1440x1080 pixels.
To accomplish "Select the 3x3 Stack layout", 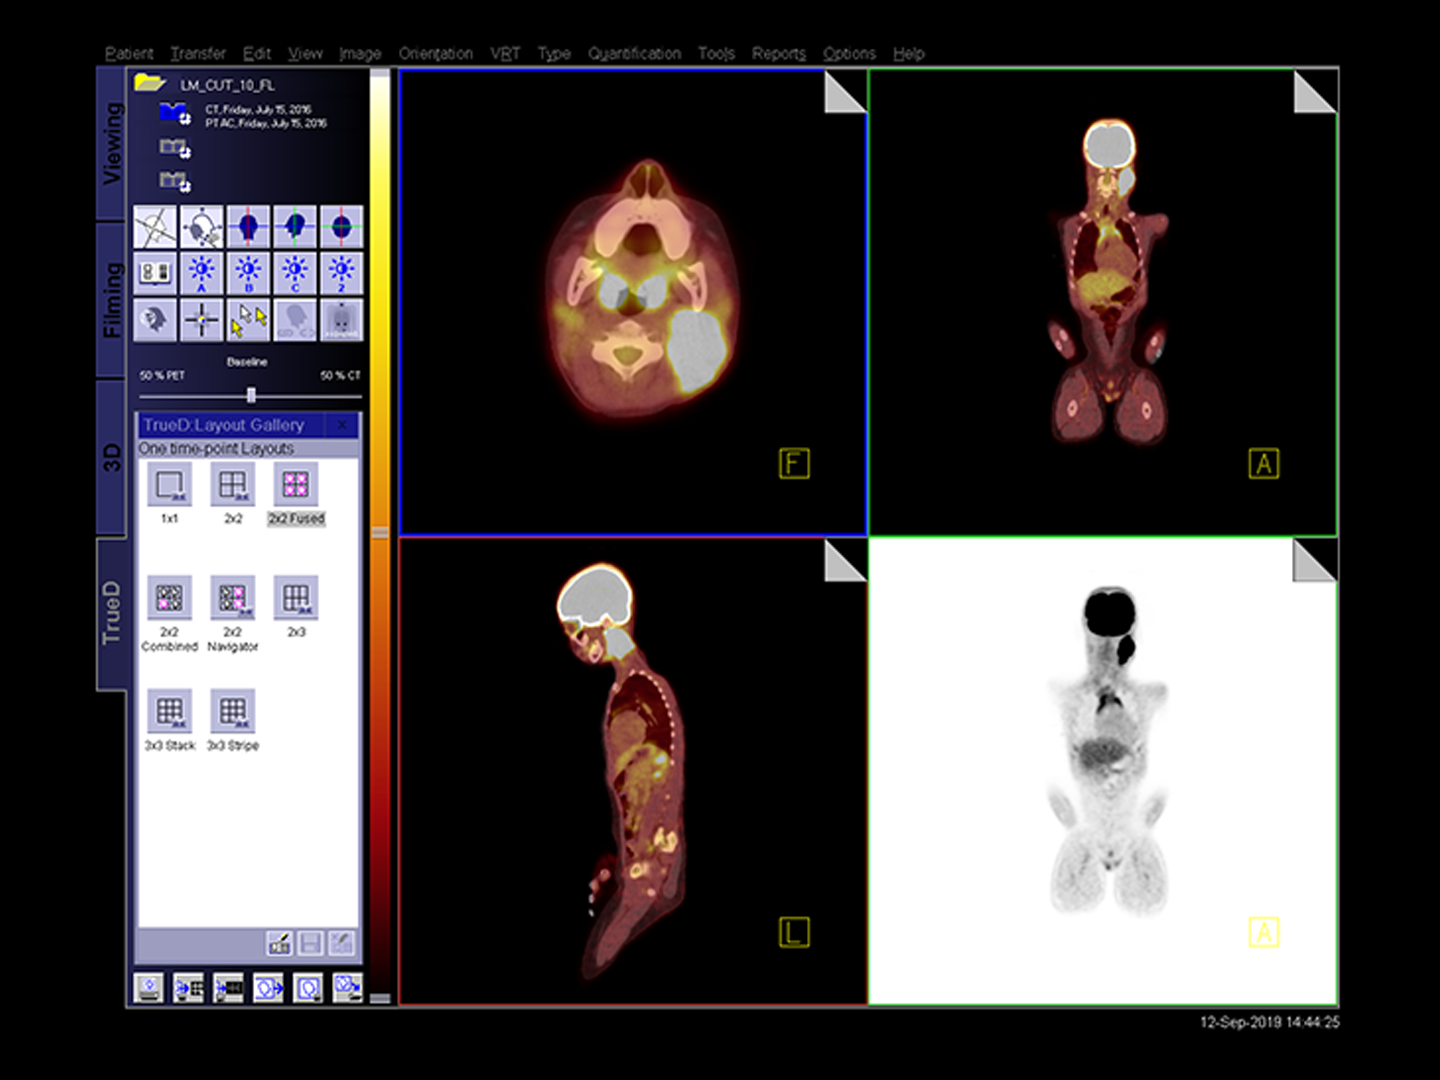I will (169, 712).
